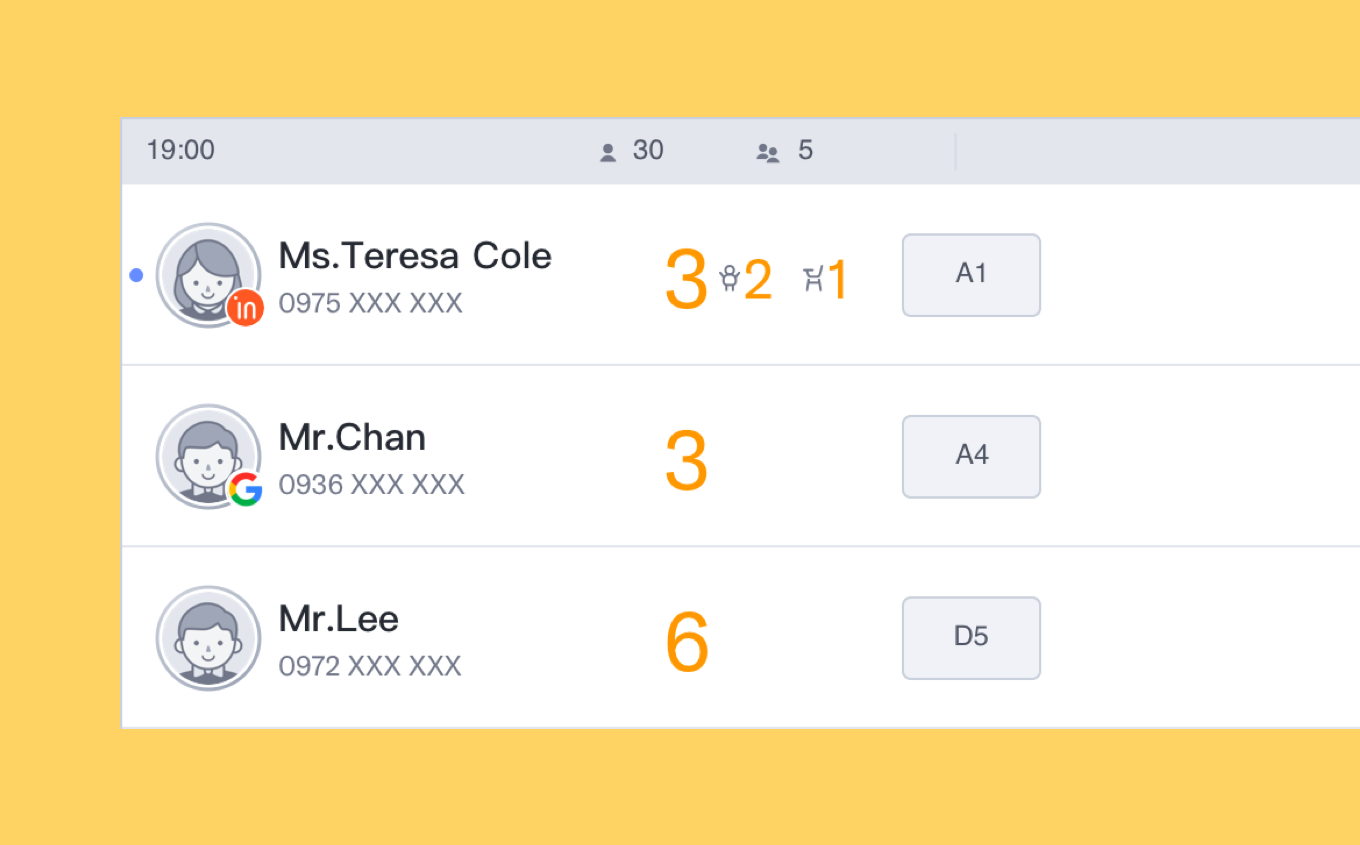
Task: Open Ms.Teresa Cole's reservation name
Action: point(415,256)
